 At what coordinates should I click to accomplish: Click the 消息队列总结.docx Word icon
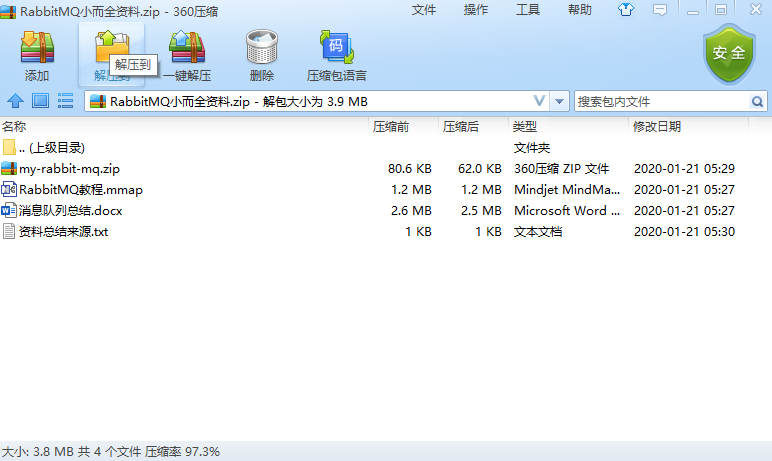[9, 211]
